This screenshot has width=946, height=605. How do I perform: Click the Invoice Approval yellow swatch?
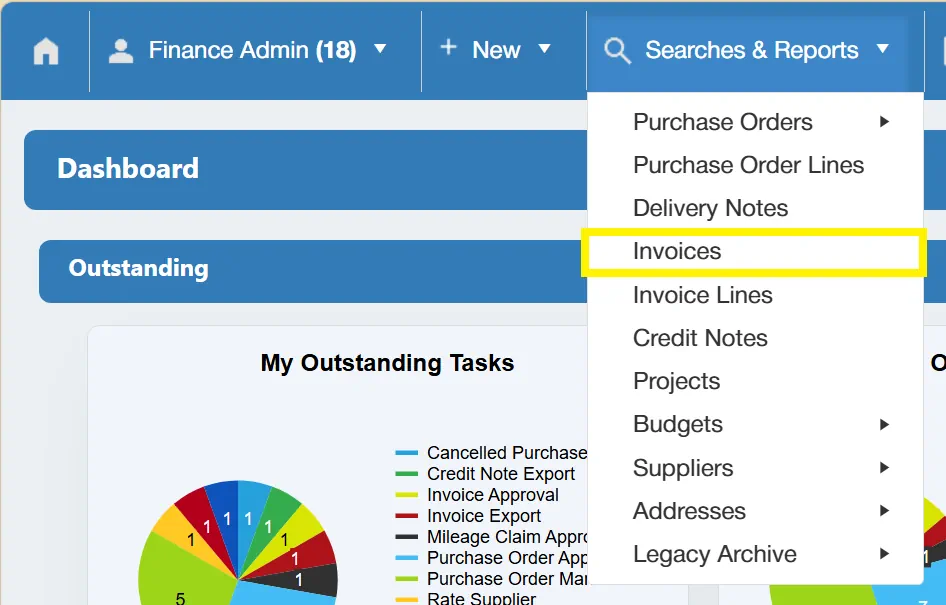pyautogui.click(x=407, y=495)
